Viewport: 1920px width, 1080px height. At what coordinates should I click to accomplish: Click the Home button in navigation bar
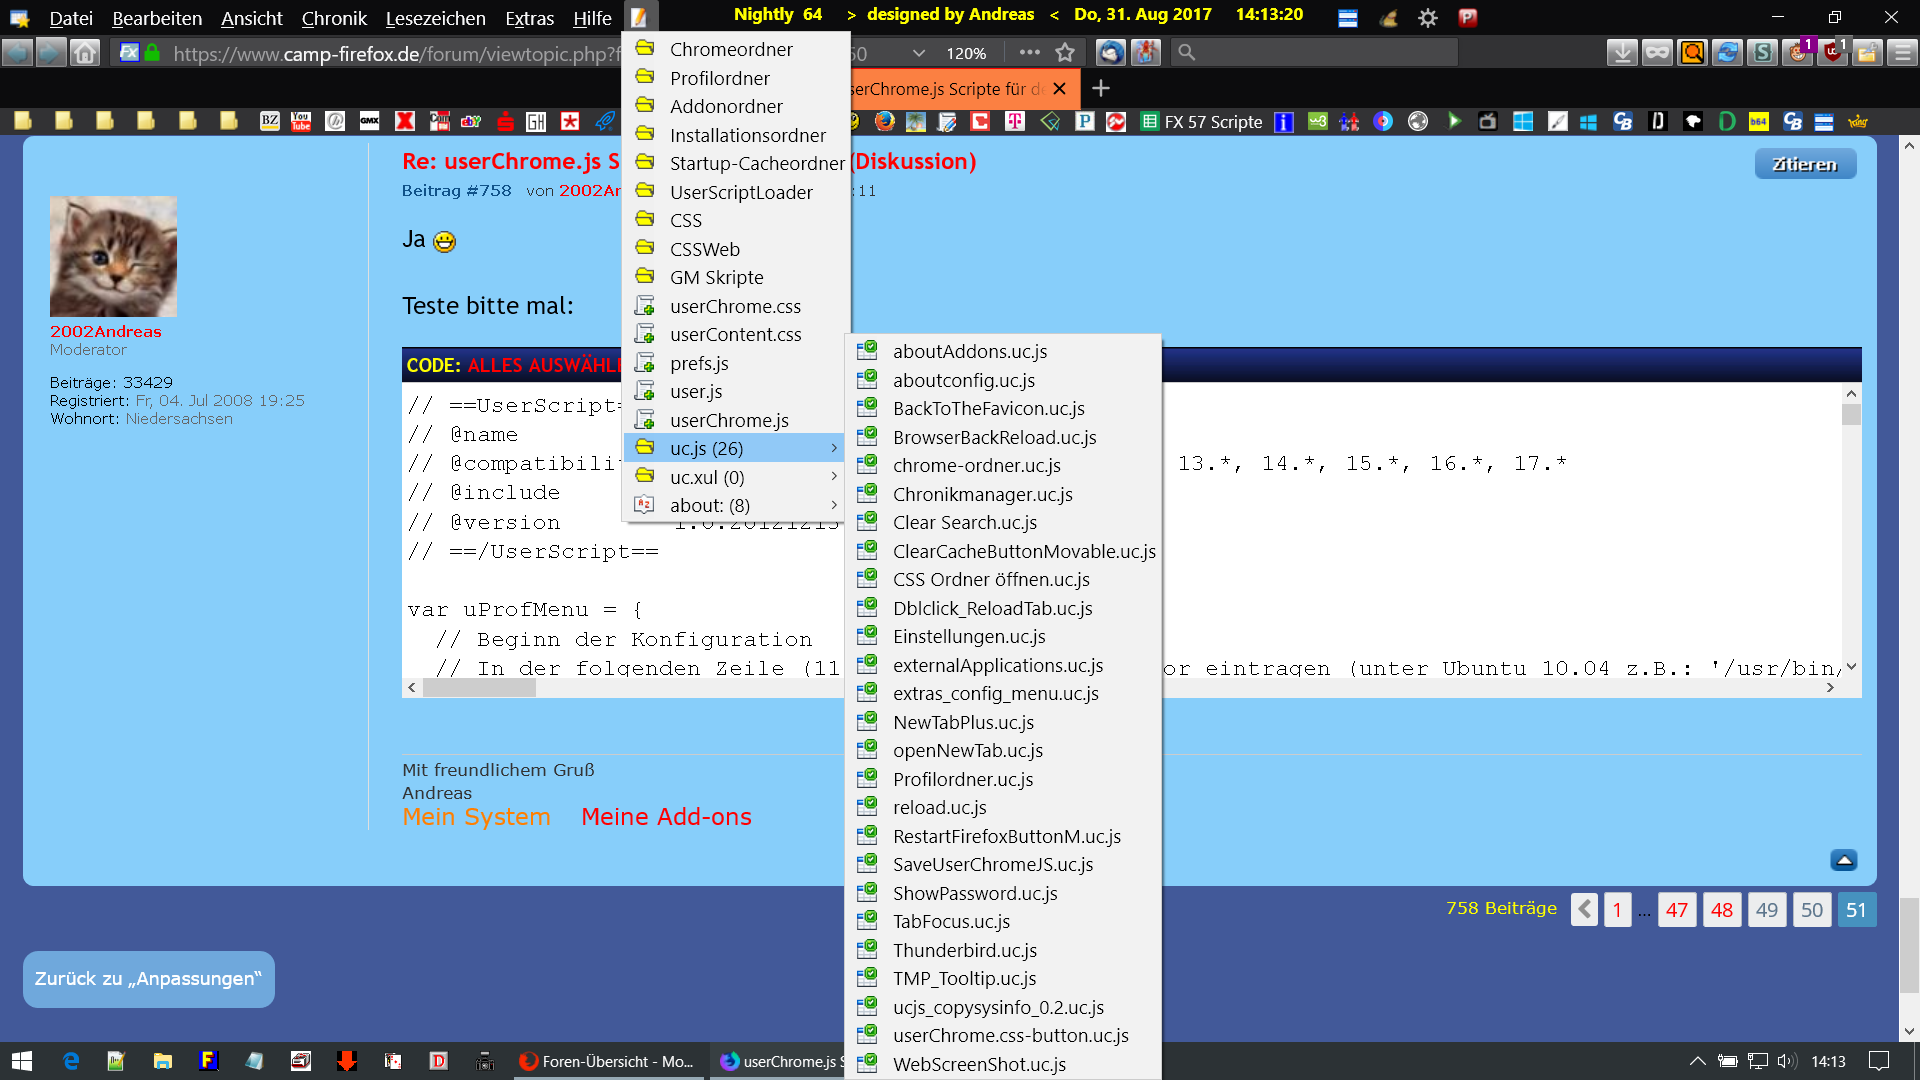(x=85, y=52)
